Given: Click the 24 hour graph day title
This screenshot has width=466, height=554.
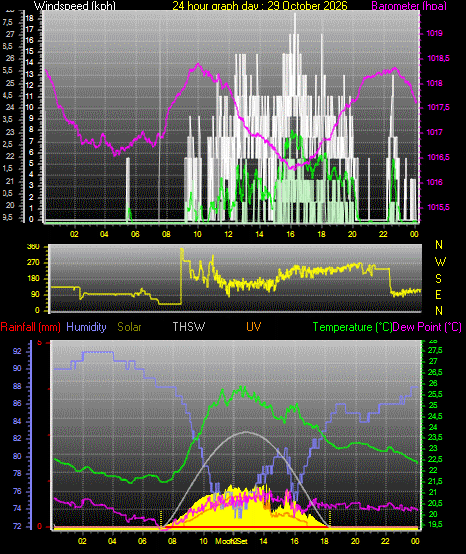Looking at the screenshot, I should tap(260, 5).
